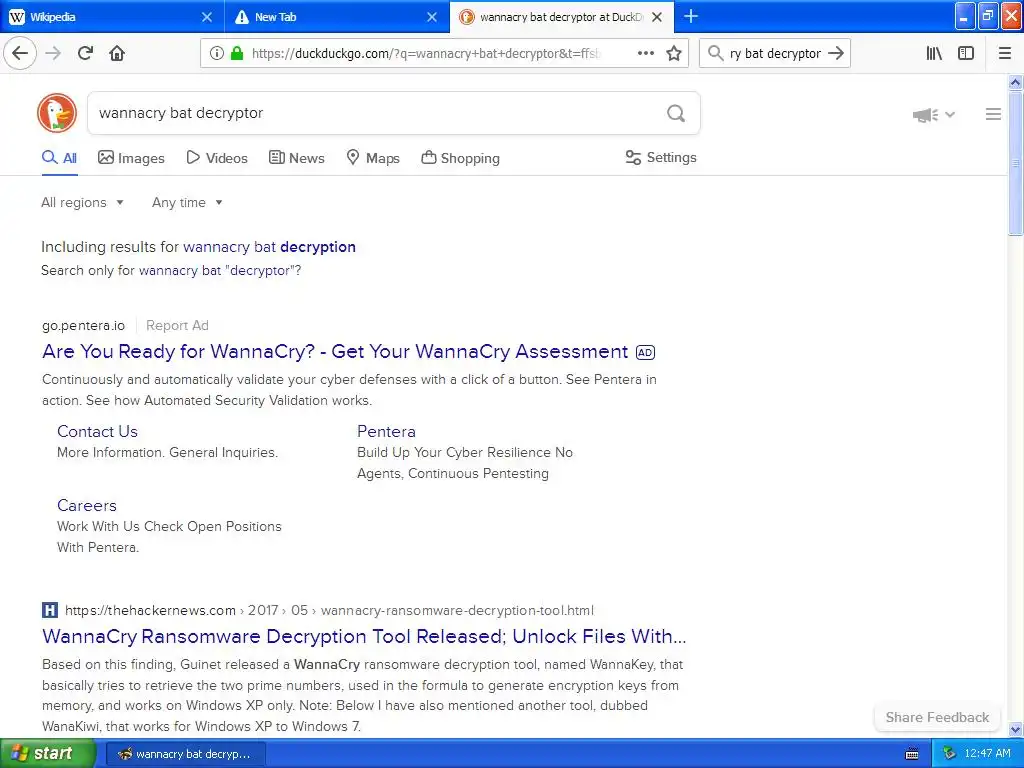
Task: Open DuckDuckGo Settings
Action: click(x=661, y=157)
